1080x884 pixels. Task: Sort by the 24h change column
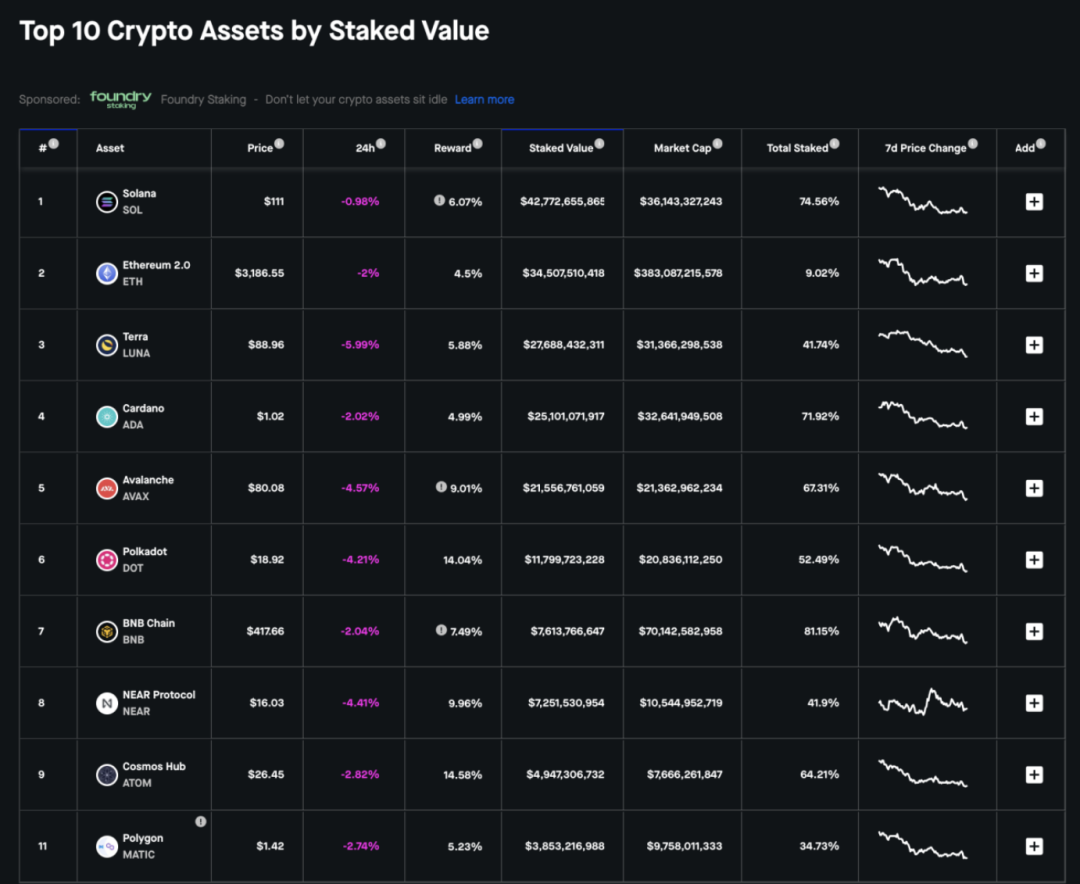click(365, 148)
